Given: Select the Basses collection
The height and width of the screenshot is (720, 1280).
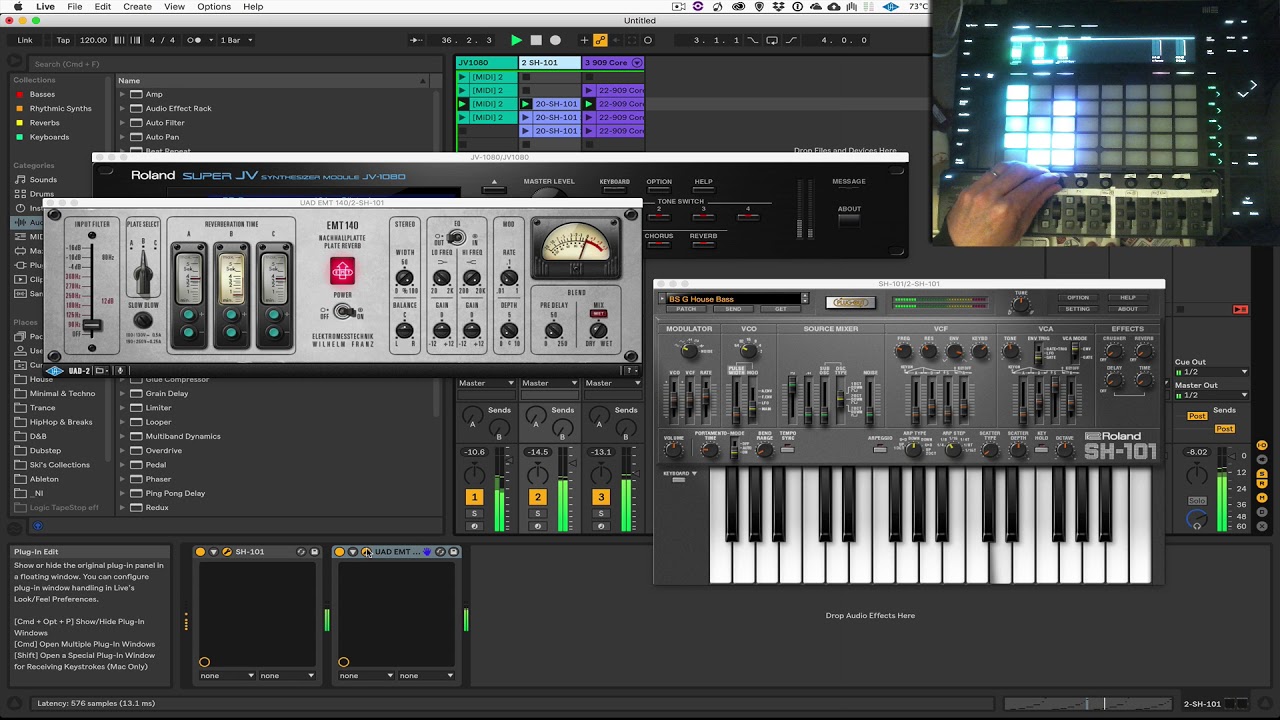Looking at the screenshot, I should pyautogui.click(x=42, y=94).
